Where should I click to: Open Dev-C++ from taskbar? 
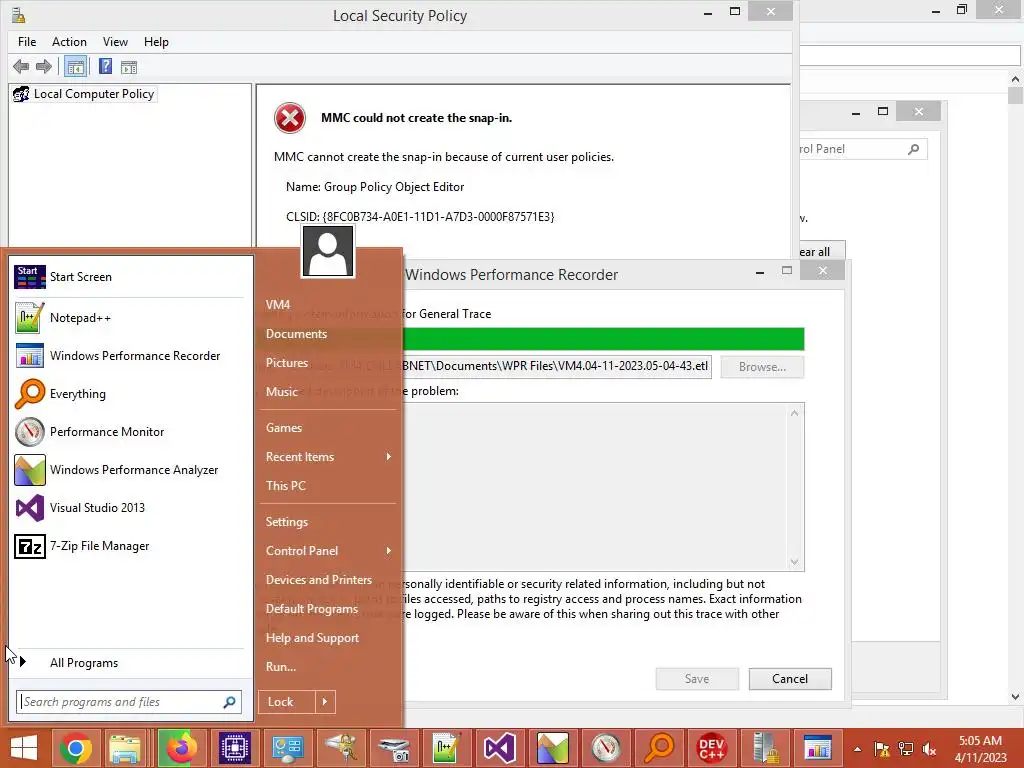tap(711, 748)
